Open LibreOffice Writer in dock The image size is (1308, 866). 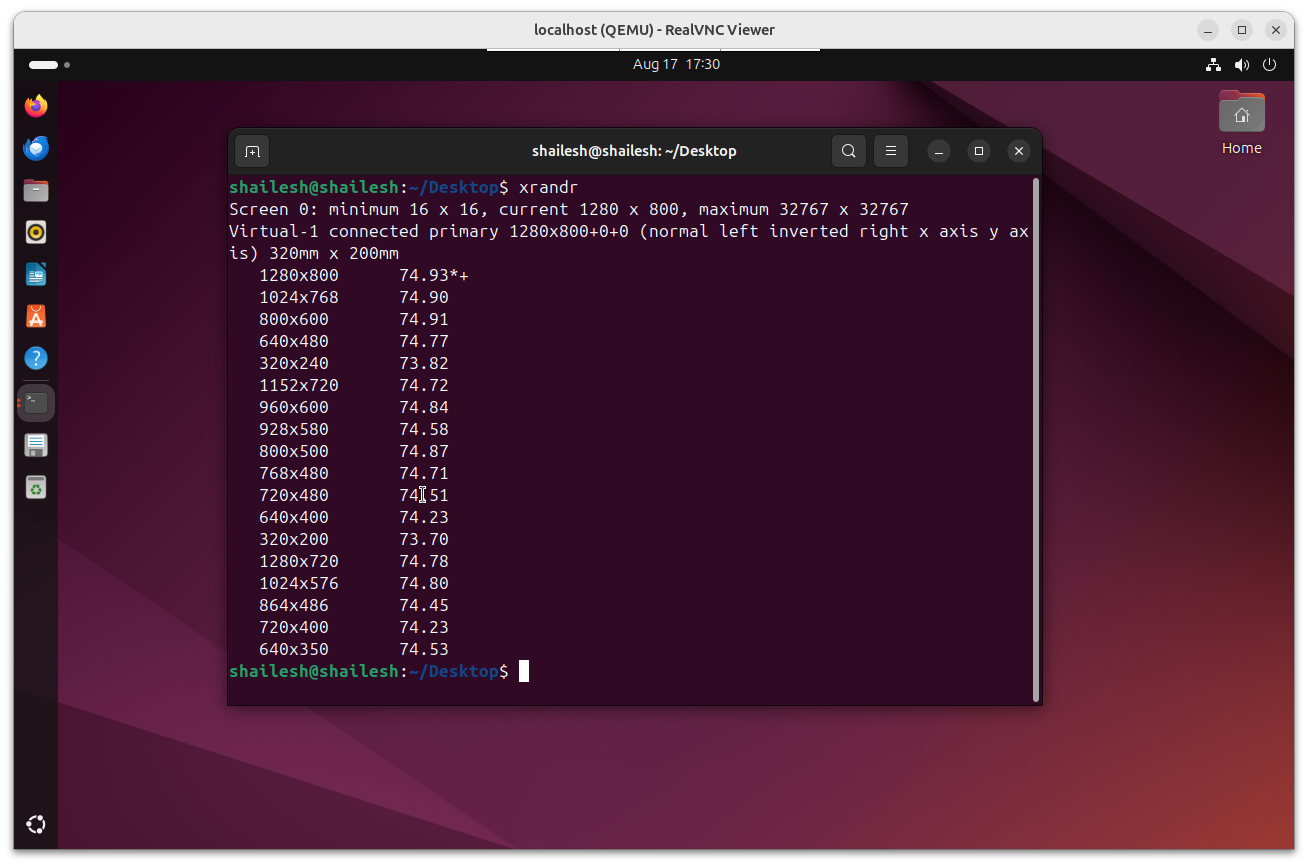[36, 274]
